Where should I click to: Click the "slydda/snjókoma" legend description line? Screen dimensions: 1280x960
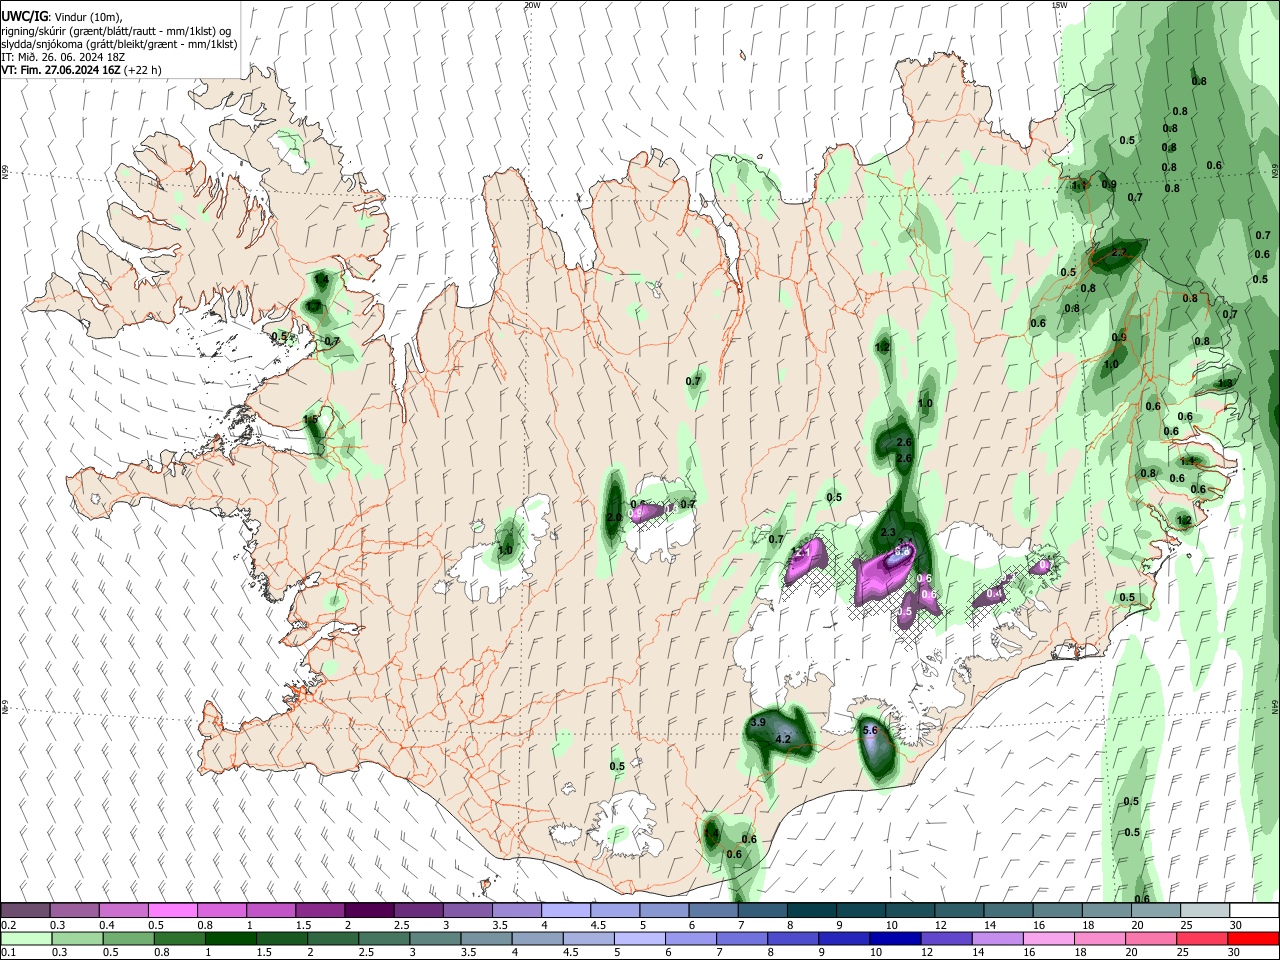(119, 44)
